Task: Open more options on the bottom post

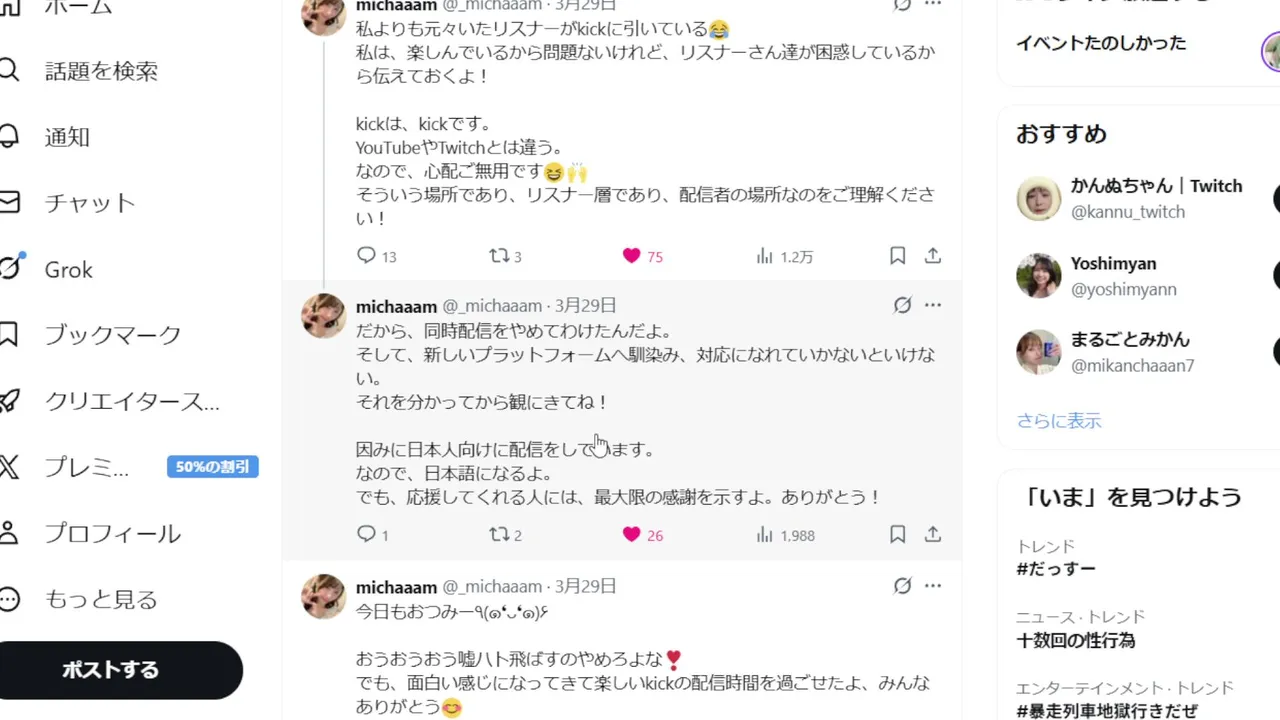Action: 933,586
